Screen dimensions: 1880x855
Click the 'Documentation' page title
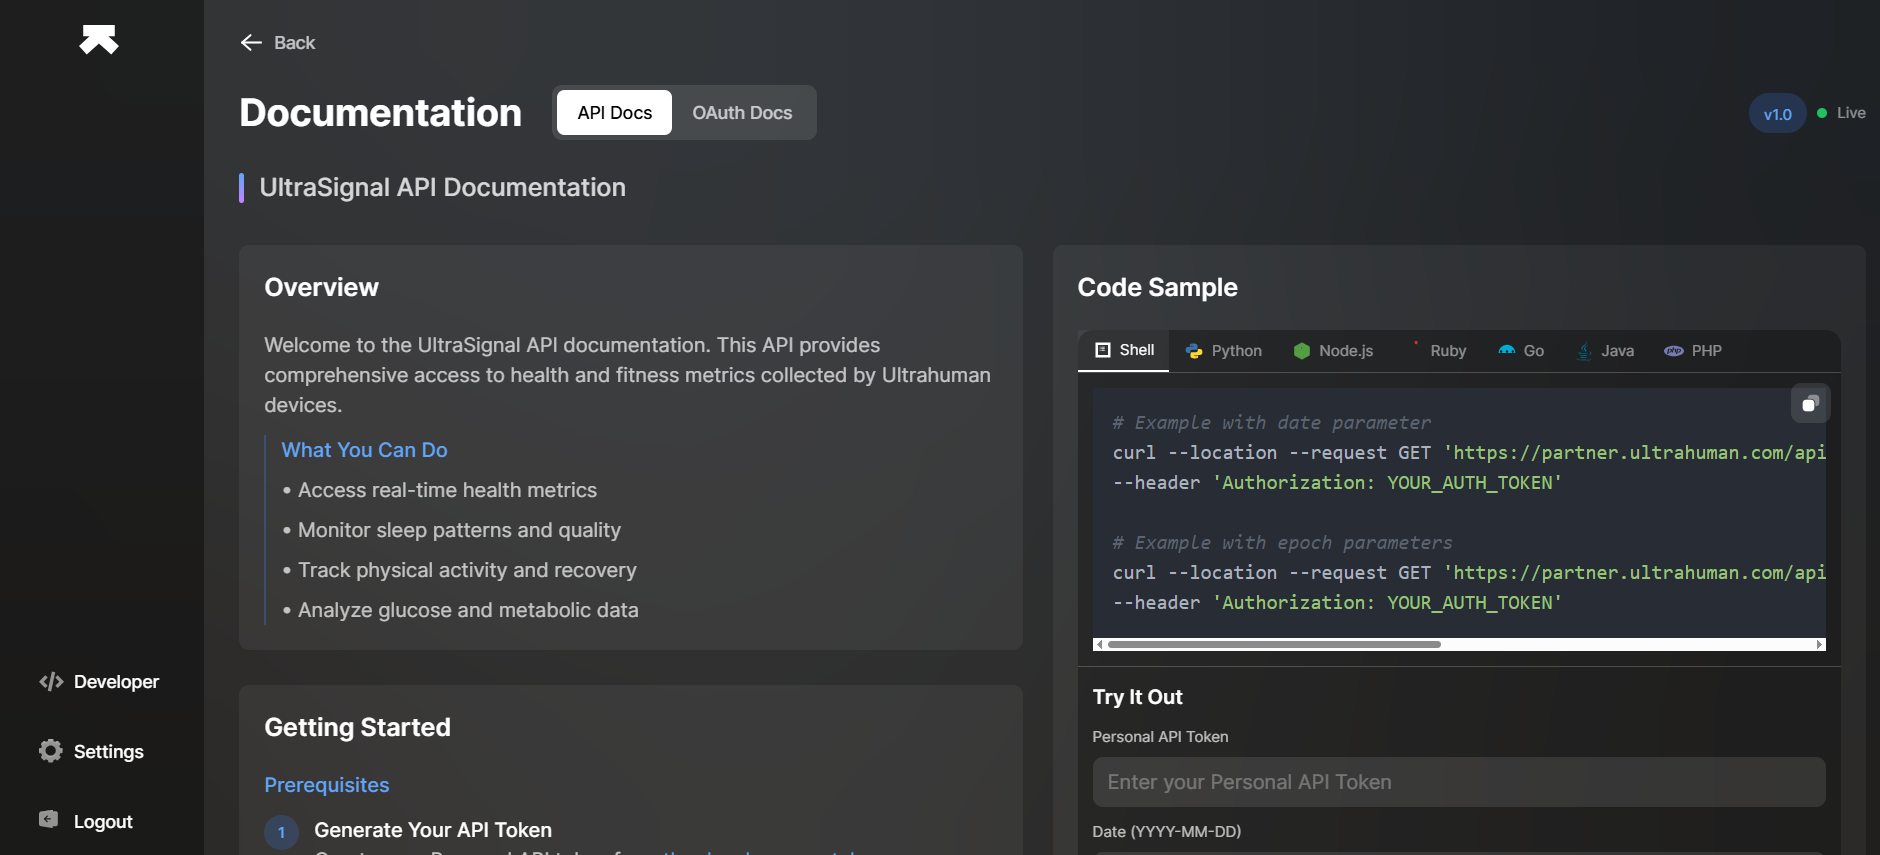coord(380,112)
